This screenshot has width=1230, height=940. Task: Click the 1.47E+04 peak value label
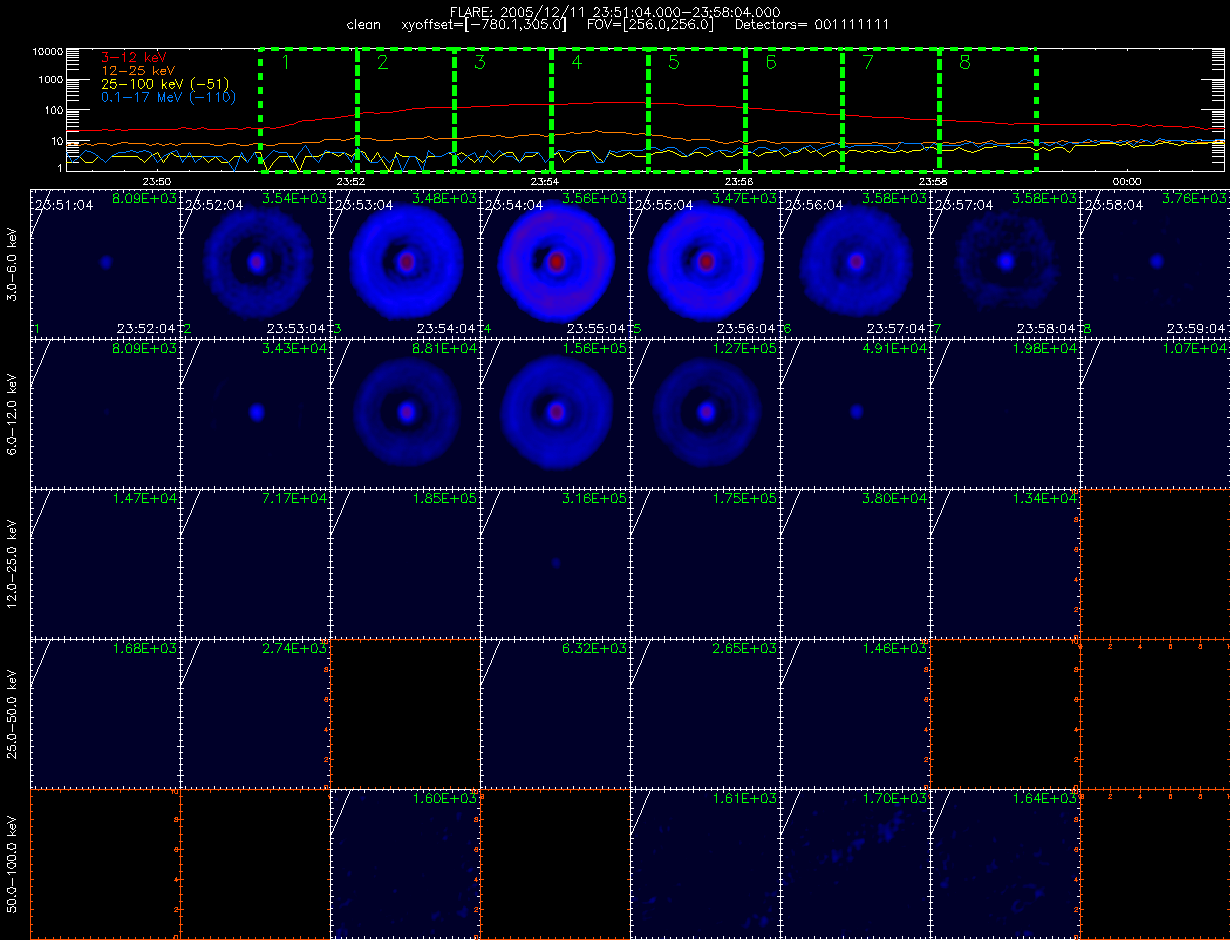click(146, 498)
